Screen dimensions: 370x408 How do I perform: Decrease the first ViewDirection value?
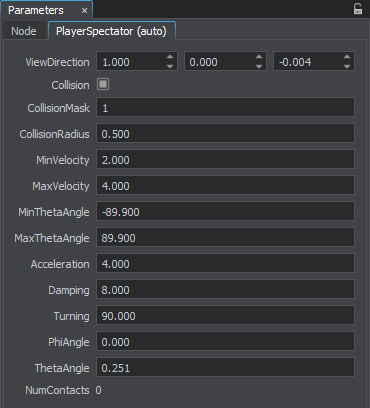click(170, 66)
